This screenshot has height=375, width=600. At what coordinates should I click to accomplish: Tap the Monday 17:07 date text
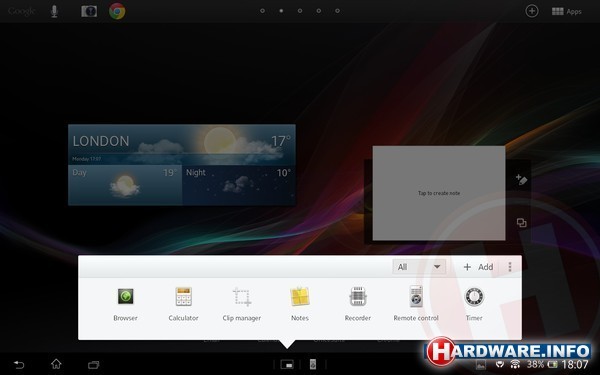point(87,159)
